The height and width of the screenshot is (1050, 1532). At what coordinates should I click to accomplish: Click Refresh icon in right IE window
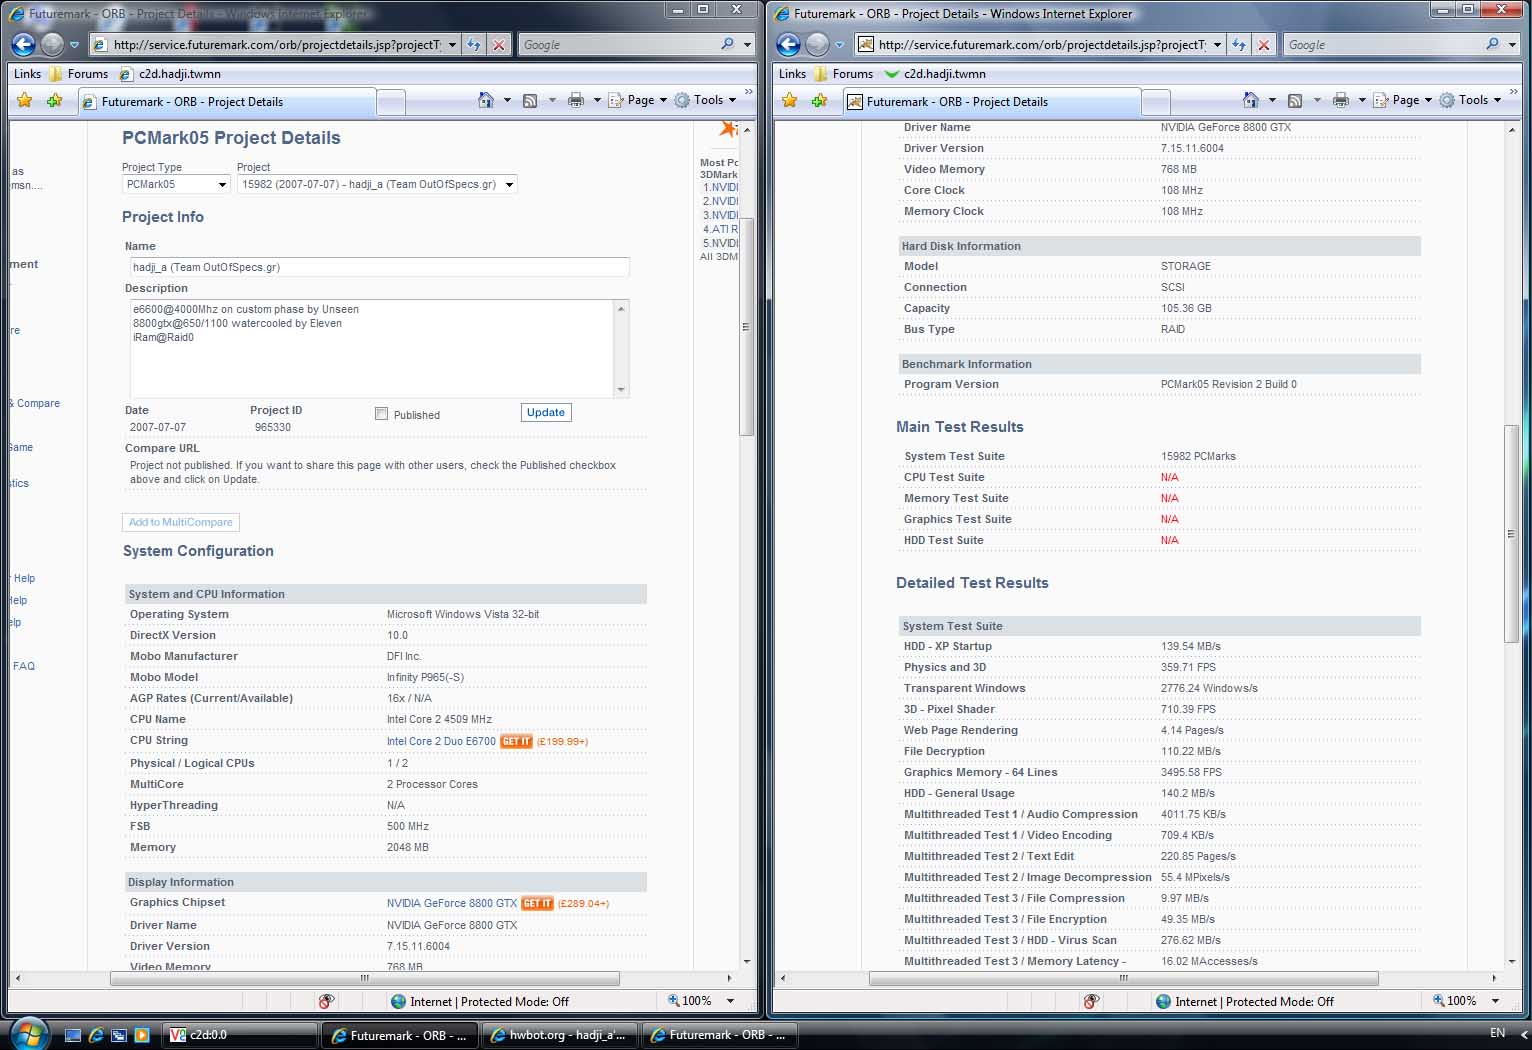tap(1238, 44)
